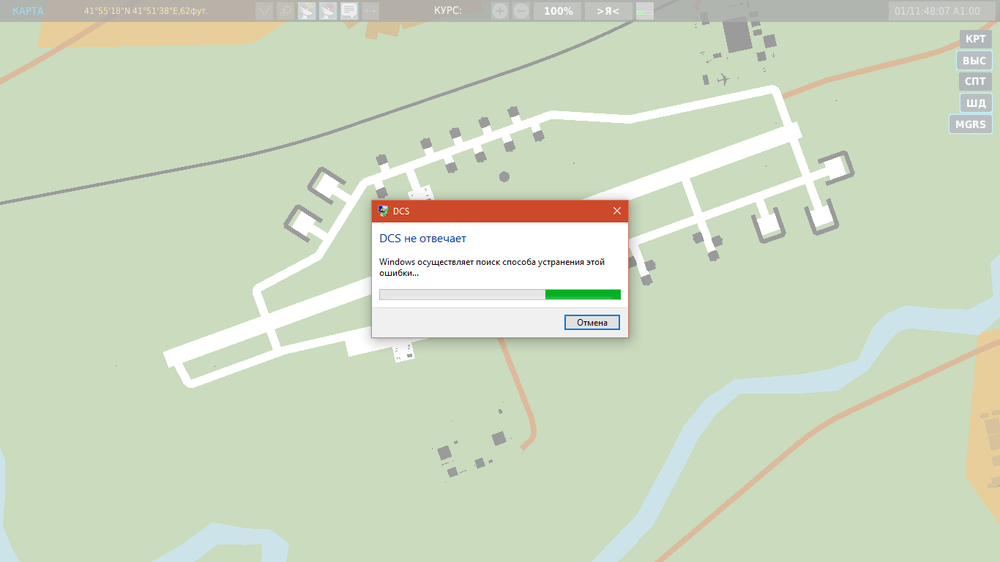Image resolution: width=1000 pixels, height=562 pixels.
Task: Toggle the yellow radar dish icon
Action: point(307,11)
